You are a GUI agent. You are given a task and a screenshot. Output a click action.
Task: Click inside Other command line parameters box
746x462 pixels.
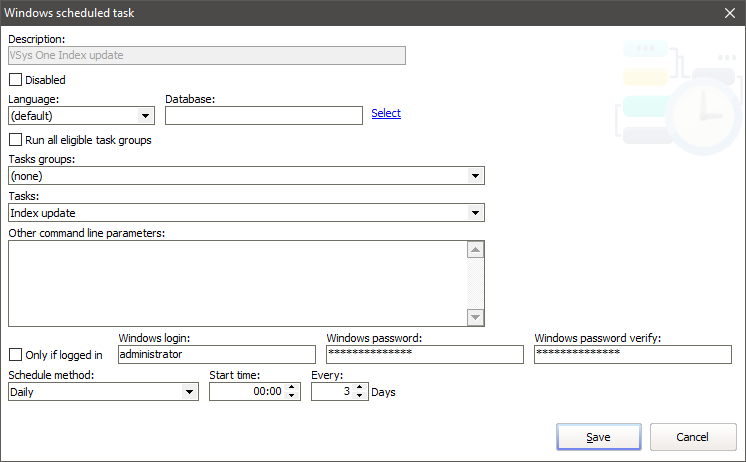click(x=237, y=283)
